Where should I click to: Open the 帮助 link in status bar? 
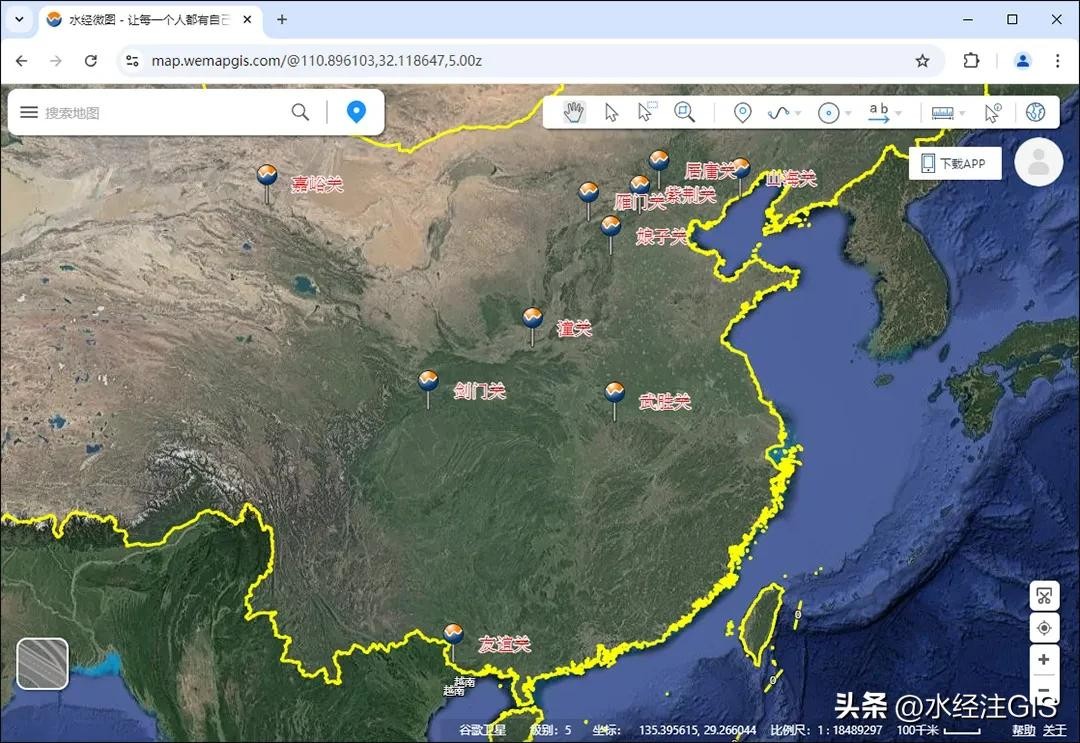[x=1023, y=730]
